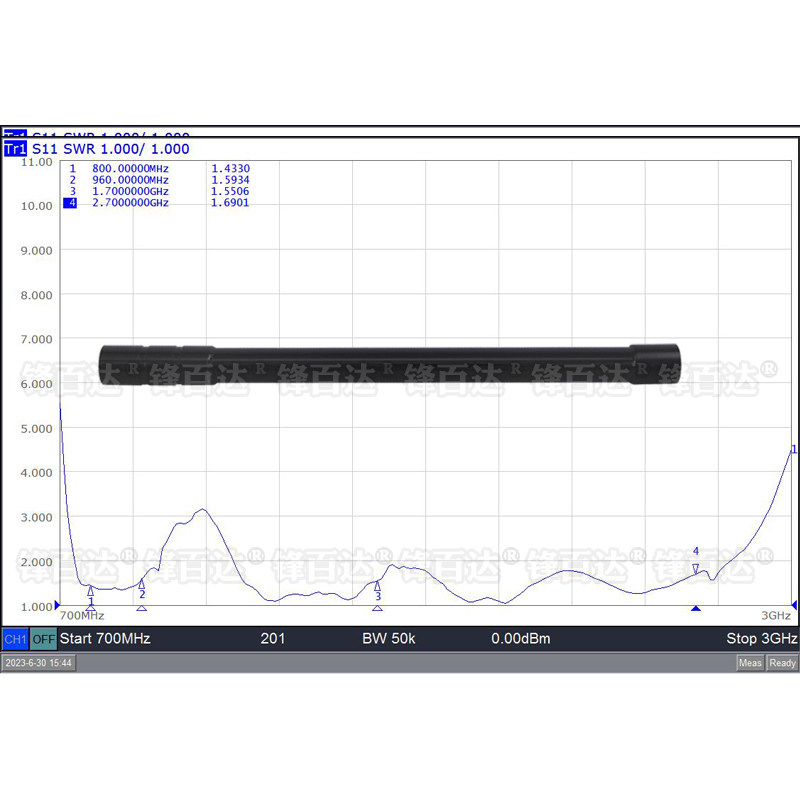800x800 pixels.
Task: Click the CH1 channel button
Action: pos(15,639)
